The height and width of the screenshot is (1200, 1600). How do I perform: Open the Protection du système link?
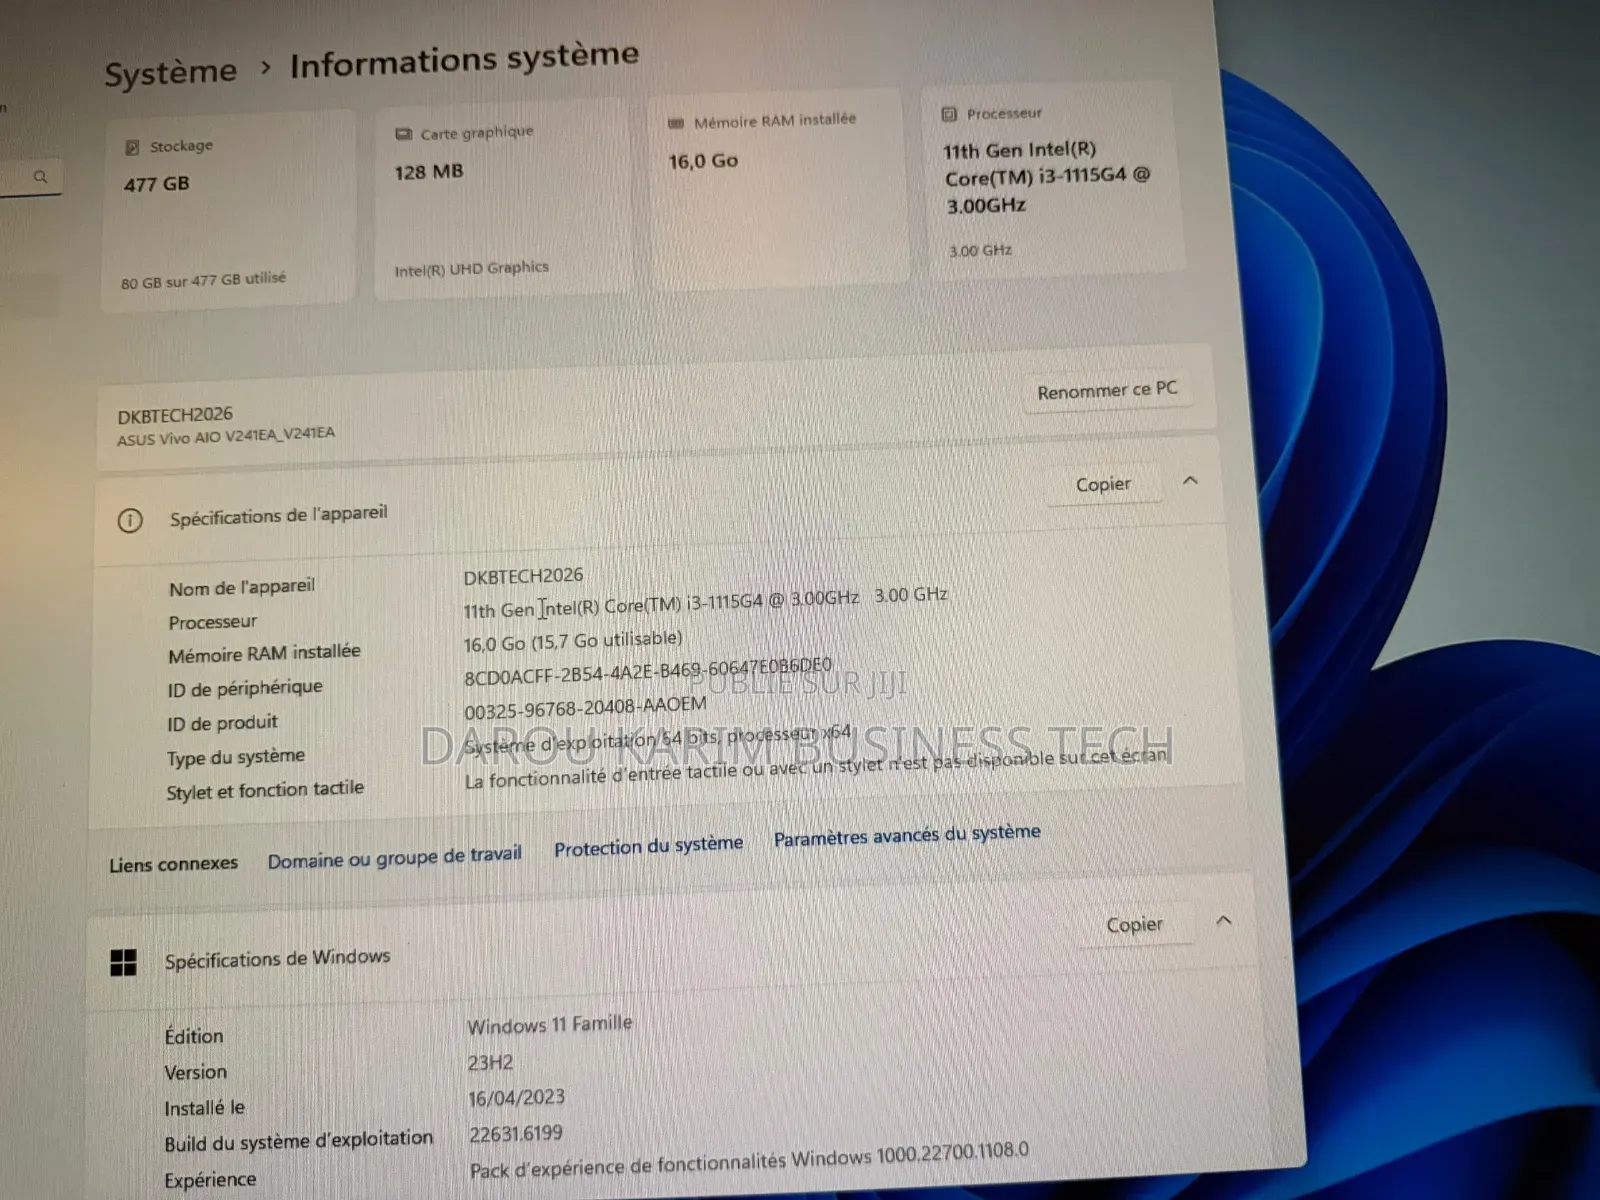pos(648,845)
